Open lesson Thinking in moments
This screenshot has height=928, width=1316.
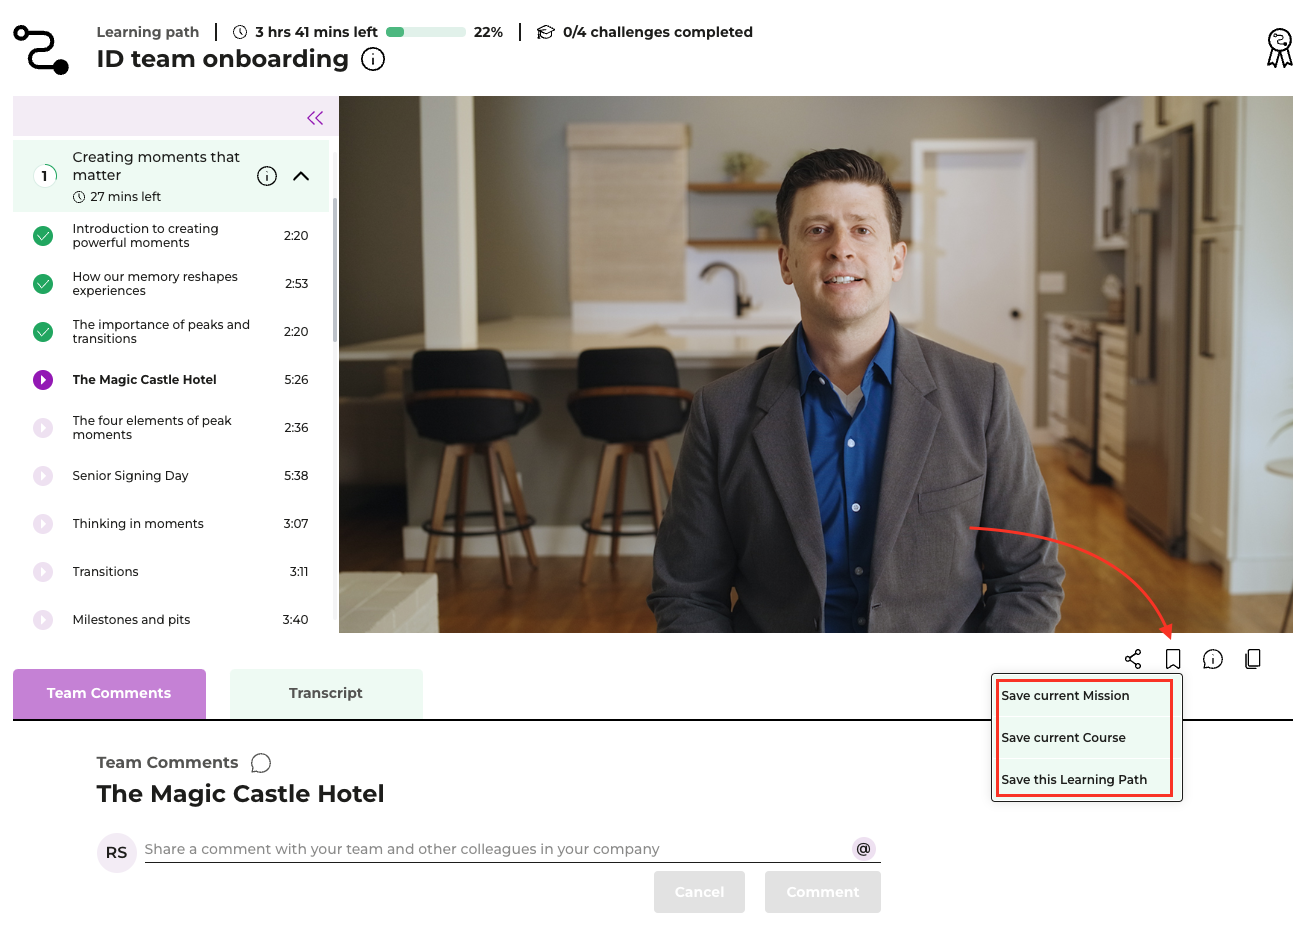pyautogui.click(x=171, y=524)
